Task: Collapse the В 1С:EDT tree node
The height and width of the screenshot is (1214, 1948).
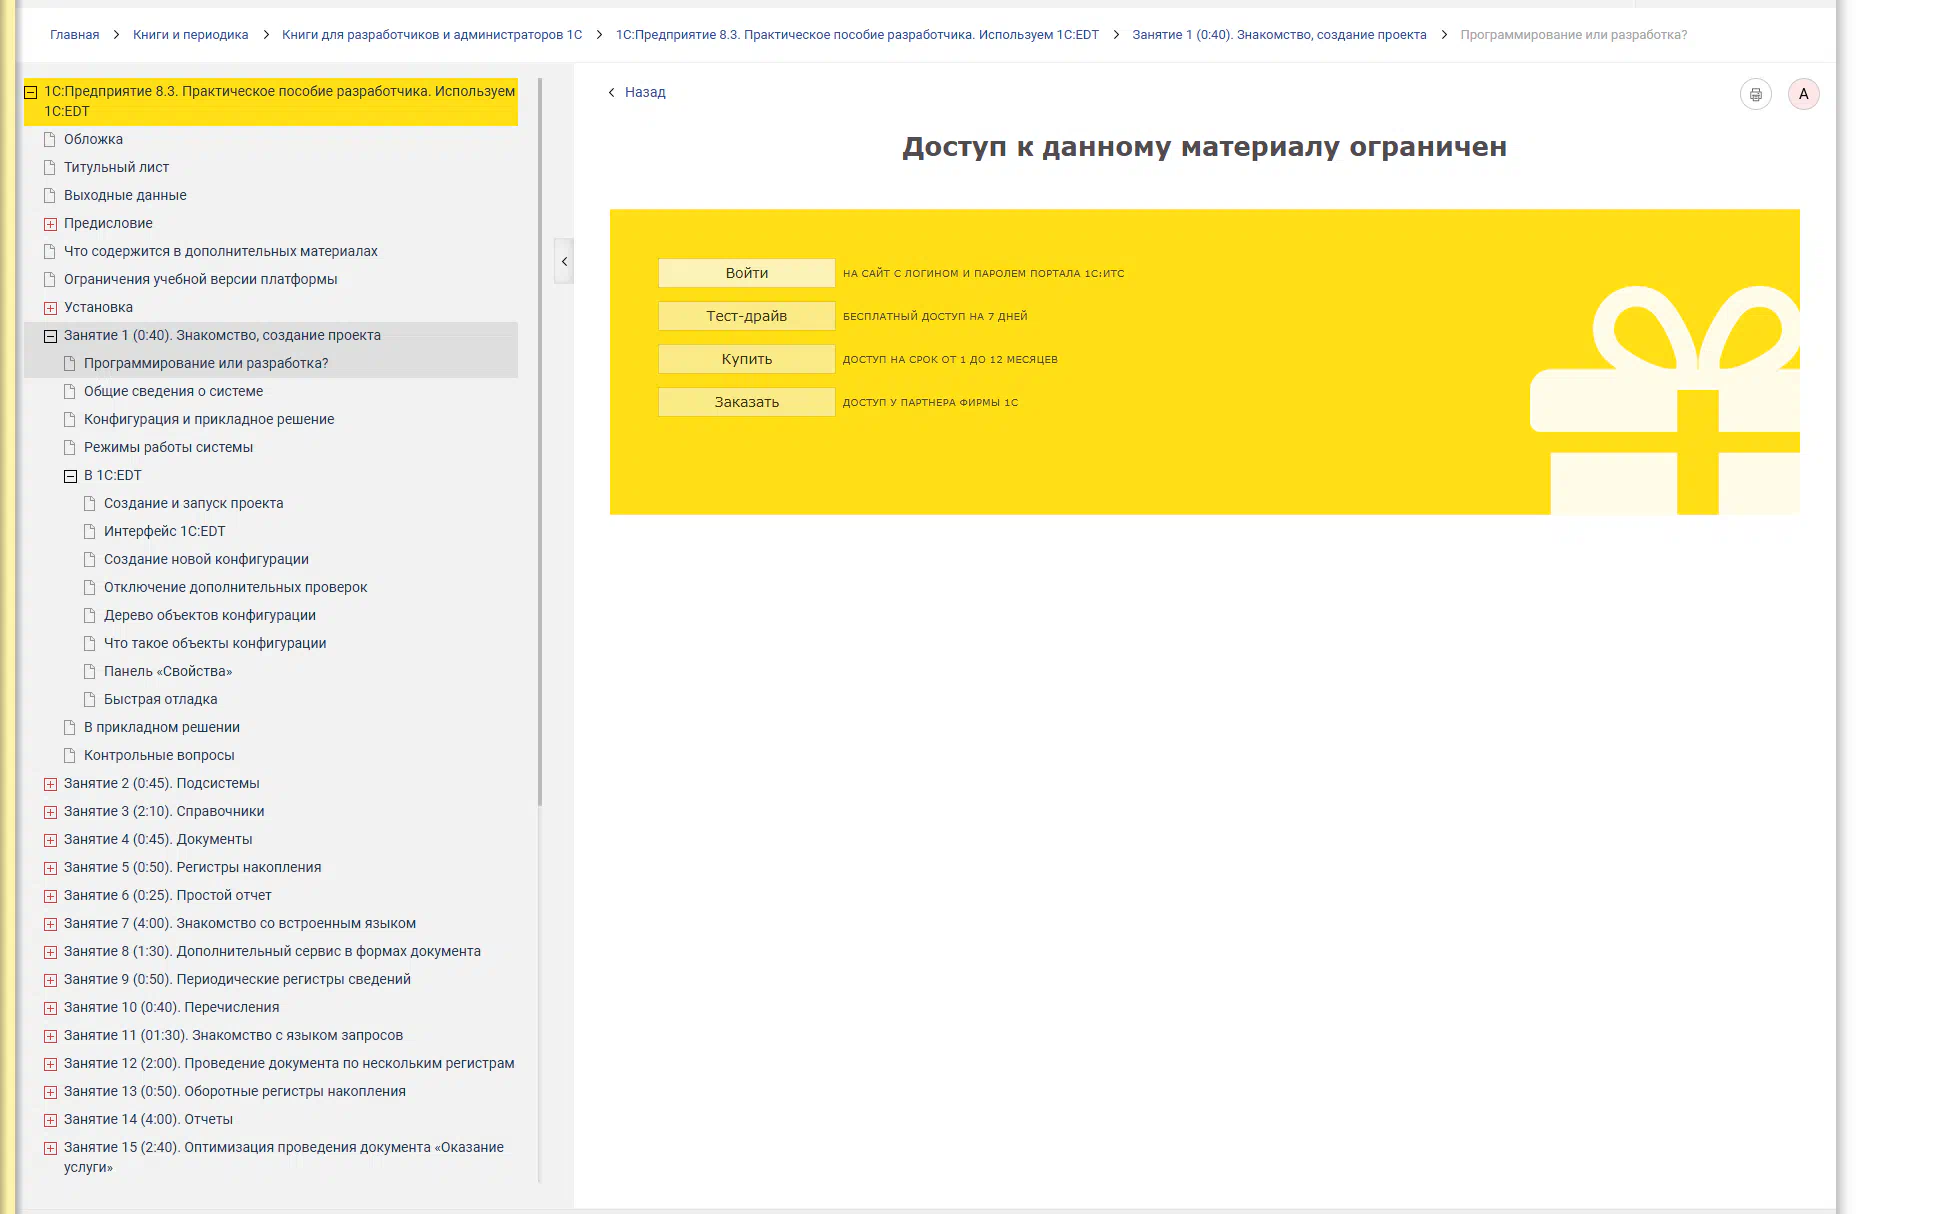Action: click(70, 476)
